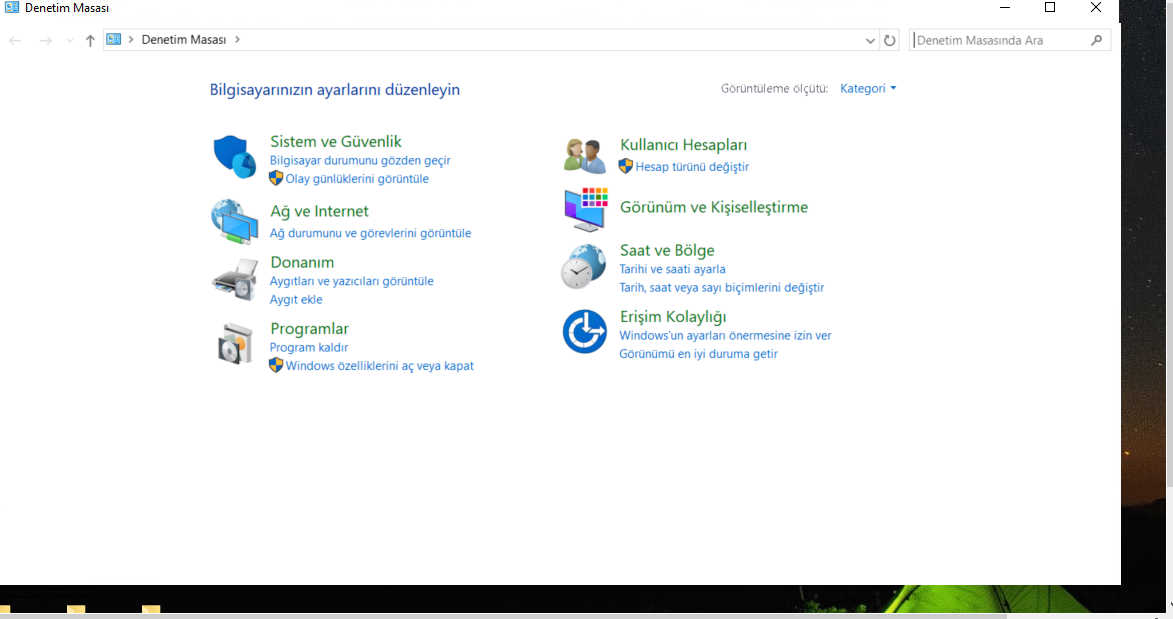Open Ağ durumunu ve görevlerini görüntüle
Screen dimensions: 1173x619
370,233
